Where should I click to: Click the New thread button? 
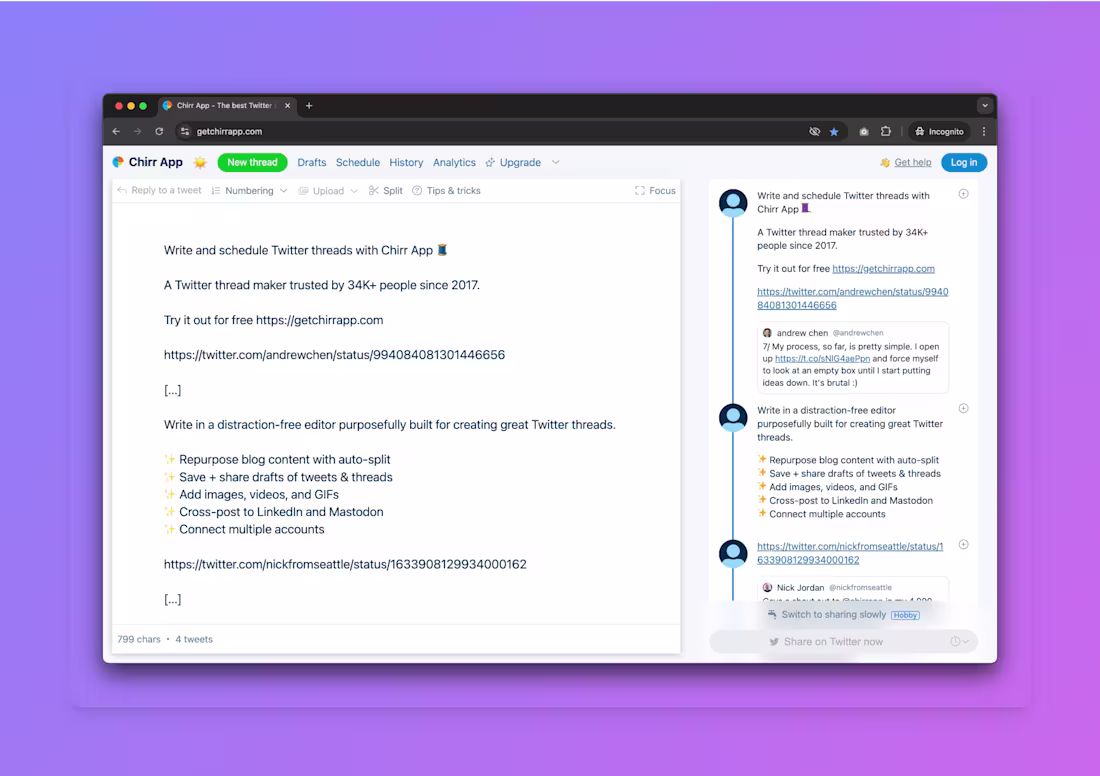(252, 162)
